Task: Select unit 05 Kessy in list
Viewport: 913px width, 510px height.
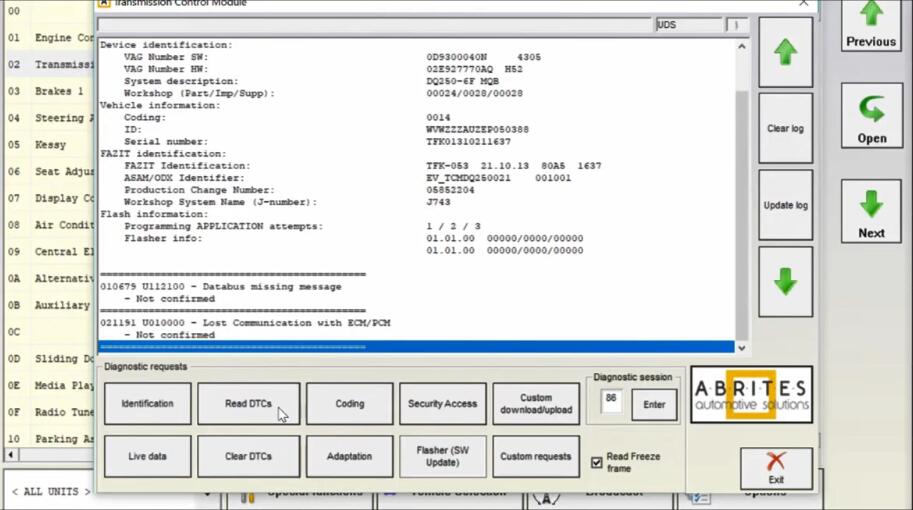Action: point(50,145)
